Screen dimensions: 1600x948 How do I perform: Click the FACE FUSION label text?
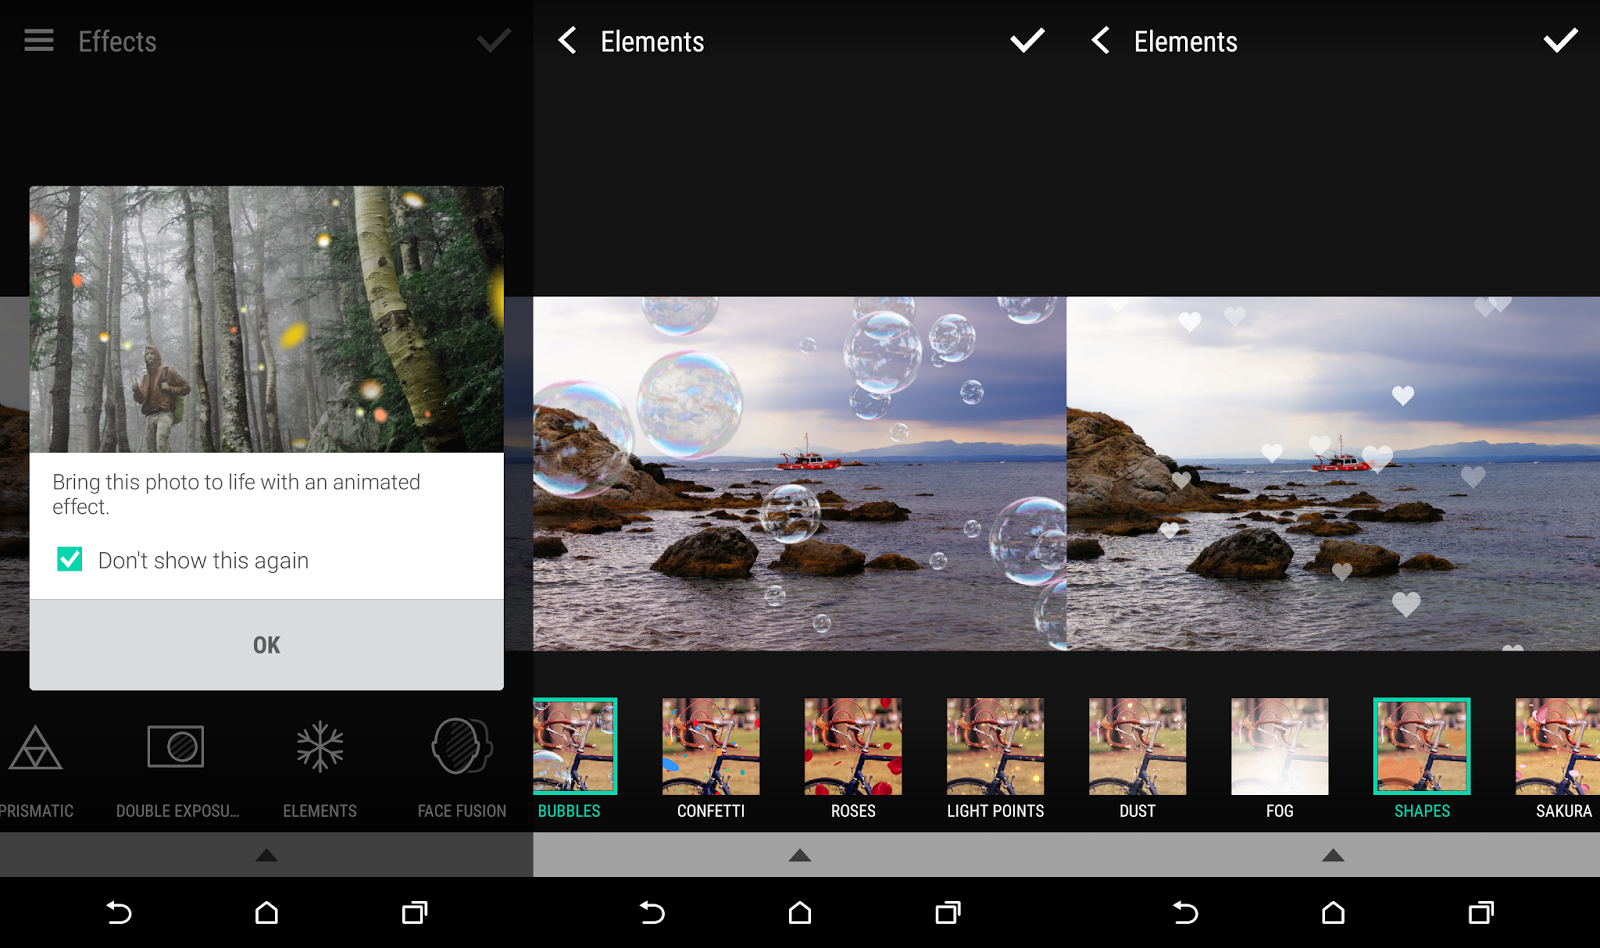462,811
